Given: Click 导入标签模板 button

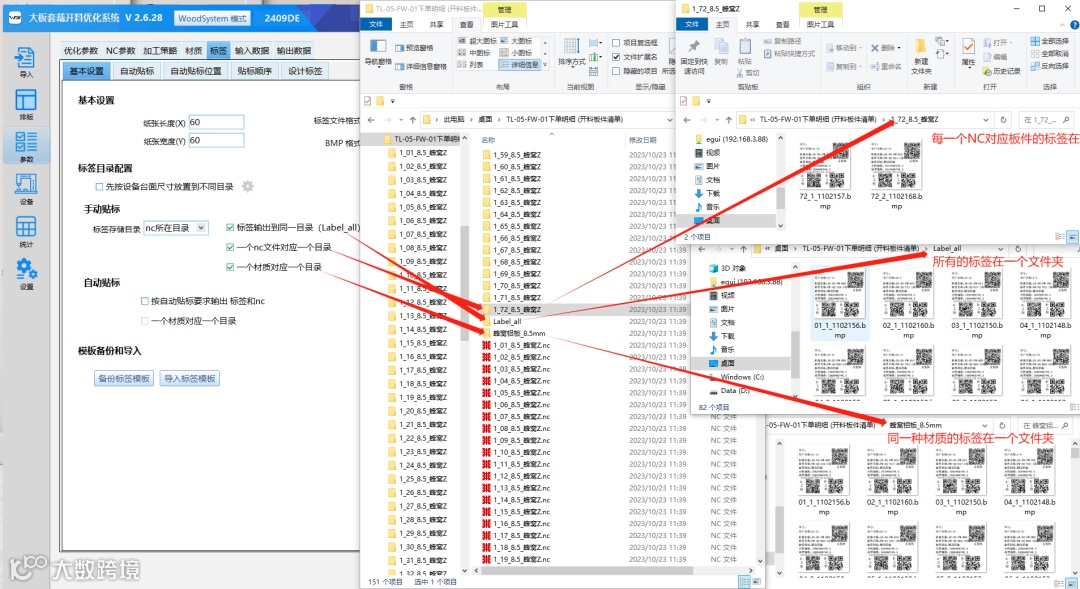Looking at the screenshot, I should pos(189,378).
